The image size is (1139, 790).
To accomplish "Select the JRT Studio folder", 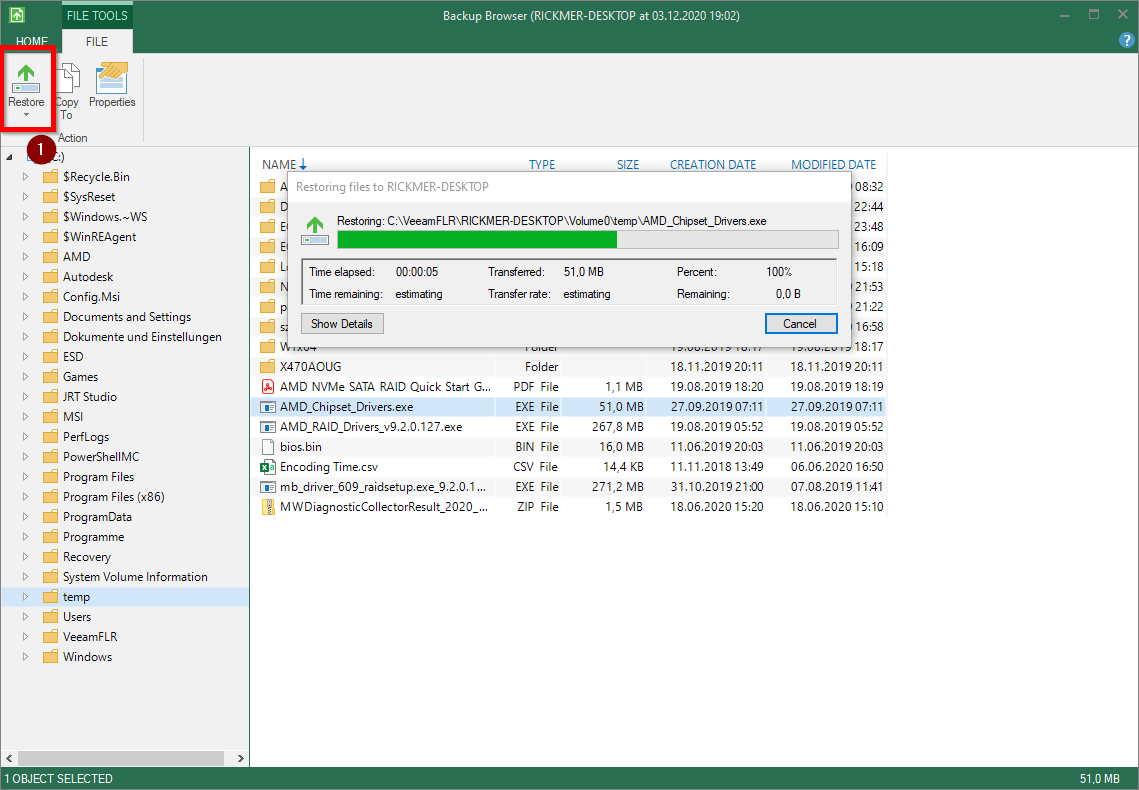I will pyautogui.click(x=89, y=396).
